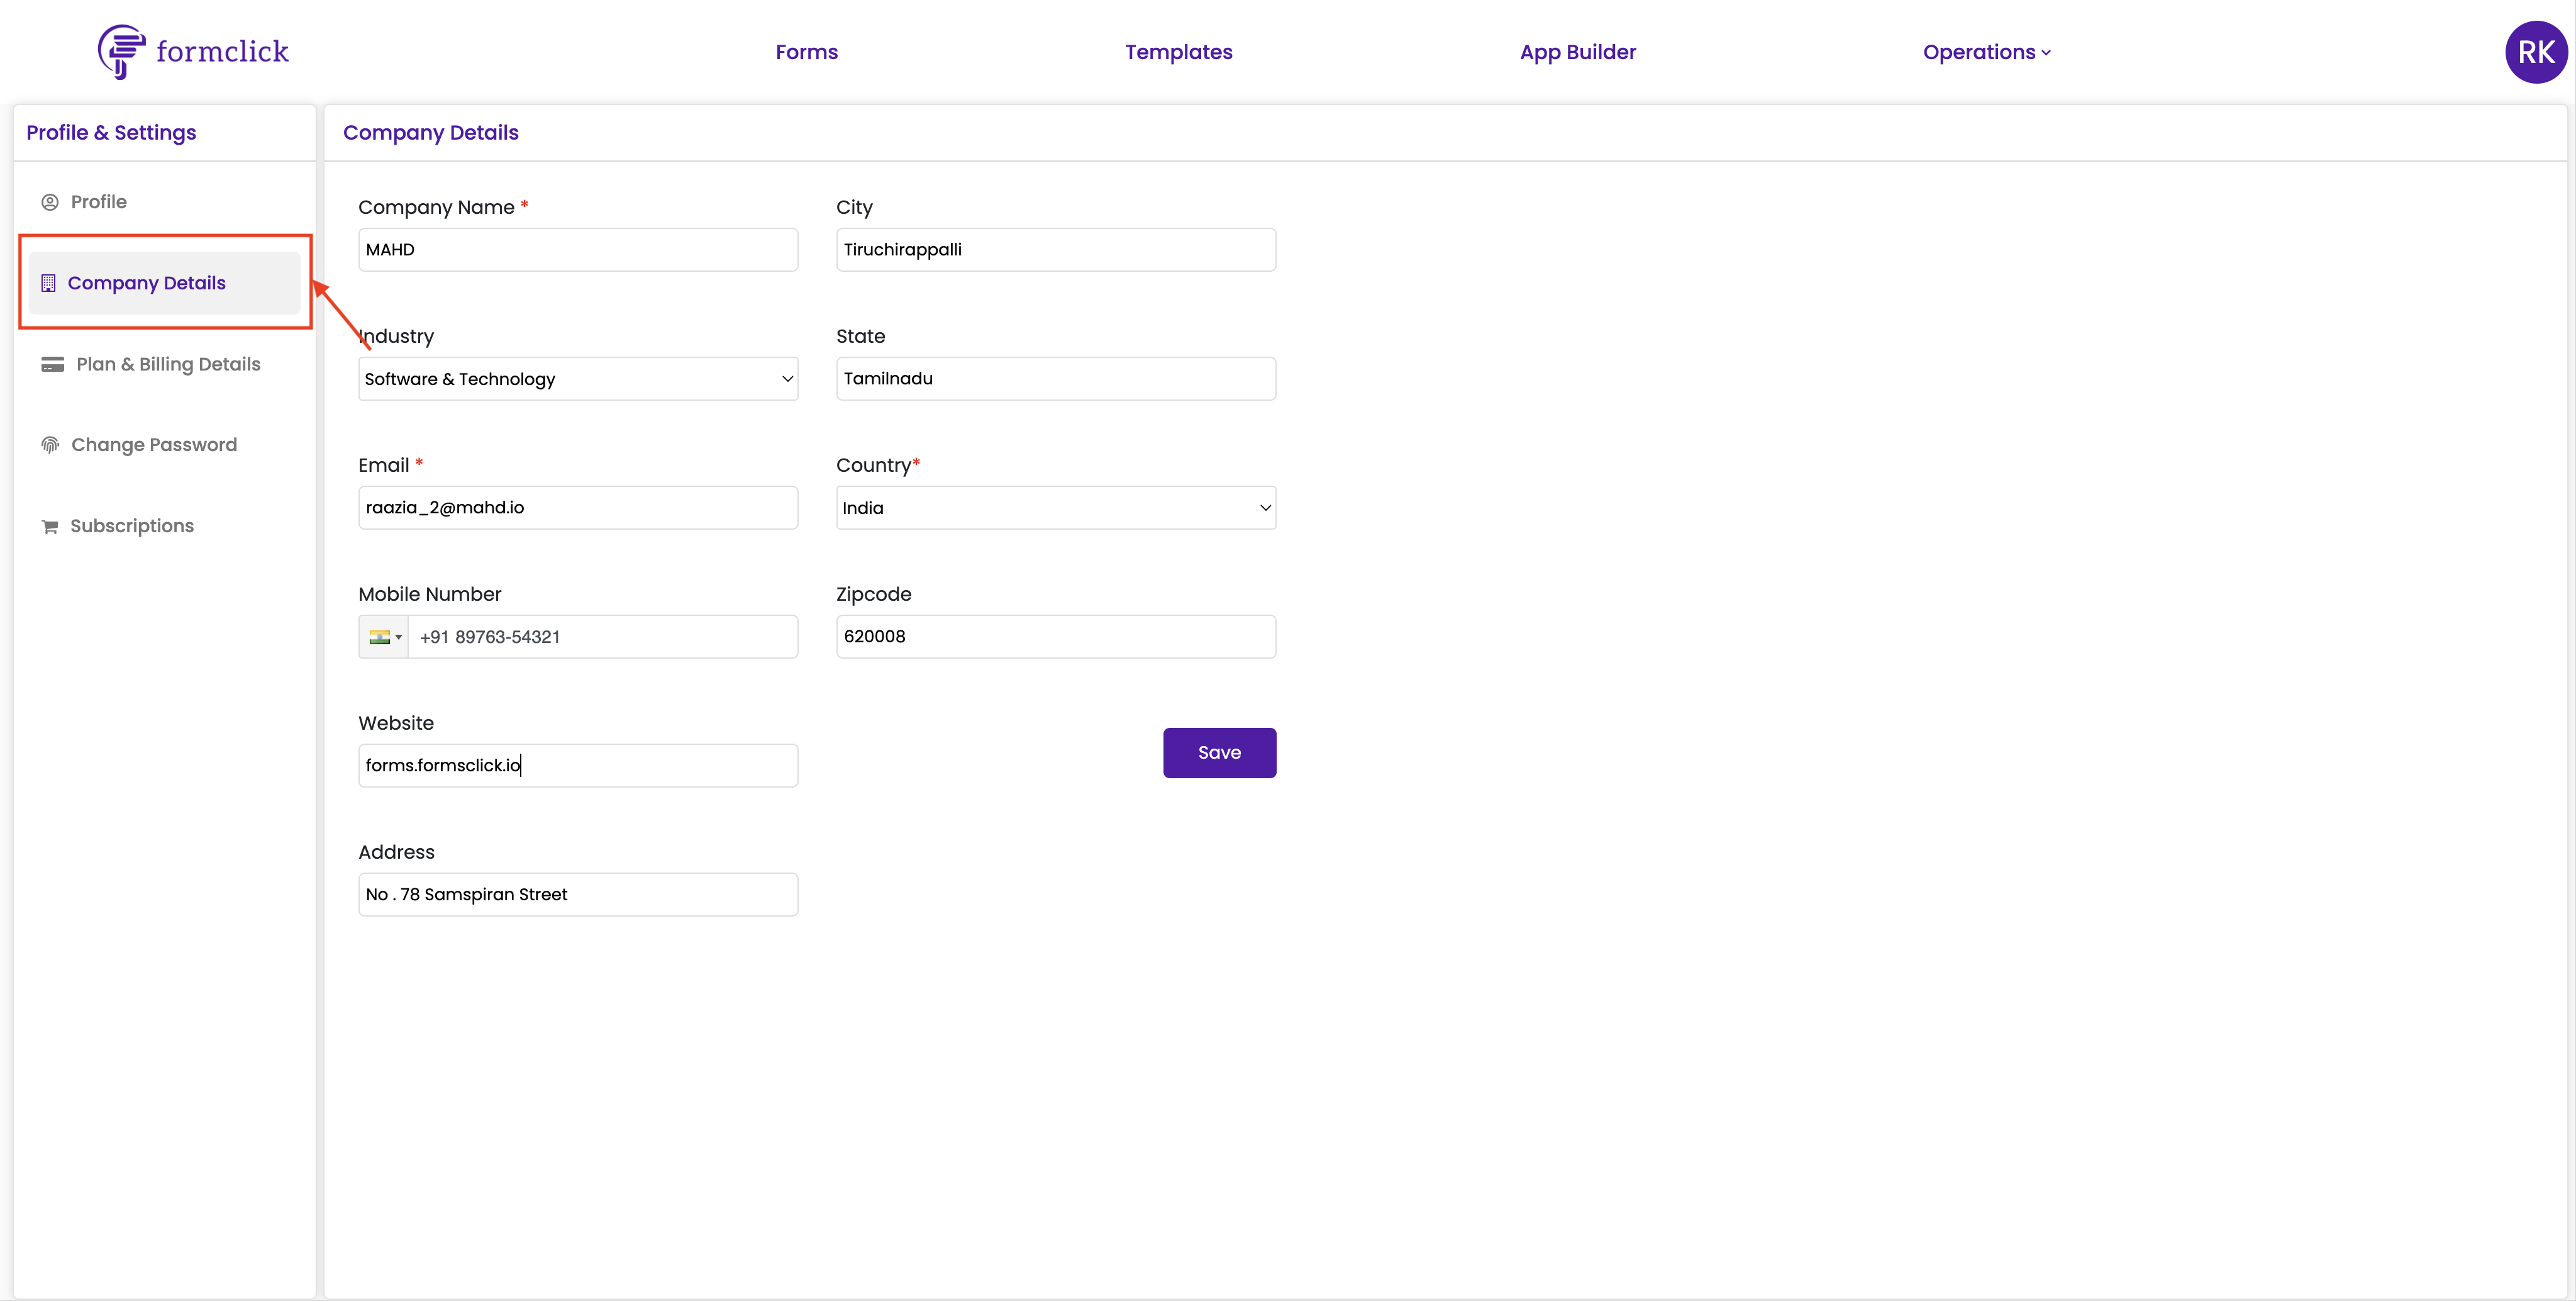The image size is (2576, 1301).
Task: Click the Profile person icon
Action: coord(50,202)
